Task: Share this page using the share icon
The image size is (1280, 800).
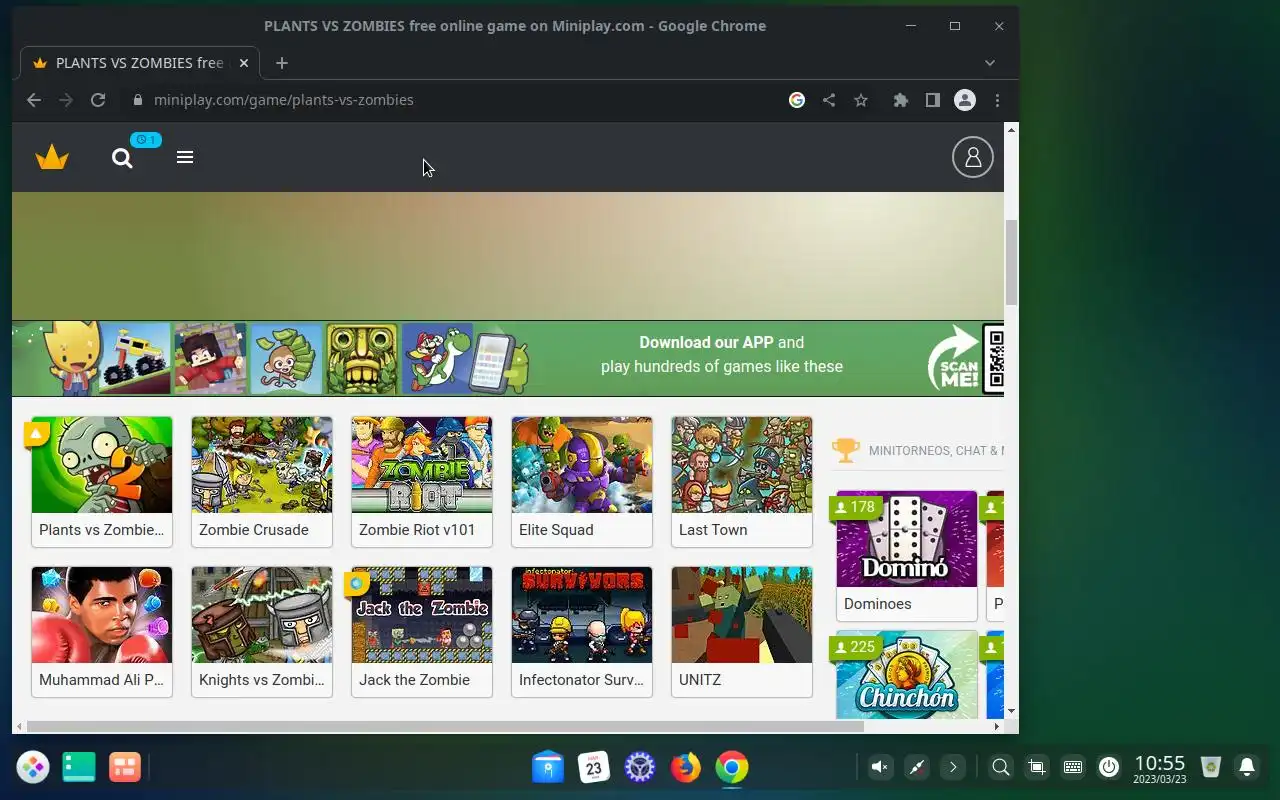Action: [829, 100]
